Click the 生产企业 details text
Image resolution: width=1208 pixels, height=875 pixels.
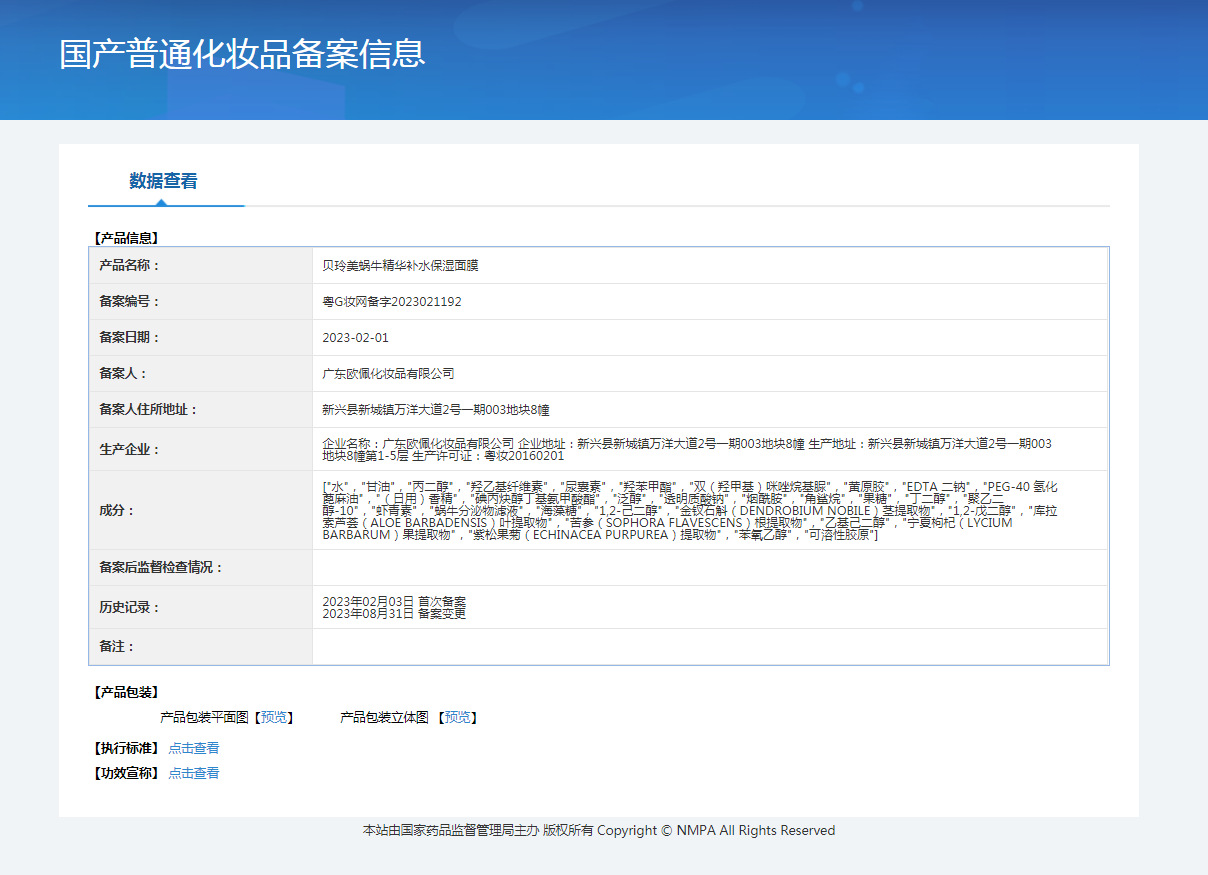click(686, 449)
